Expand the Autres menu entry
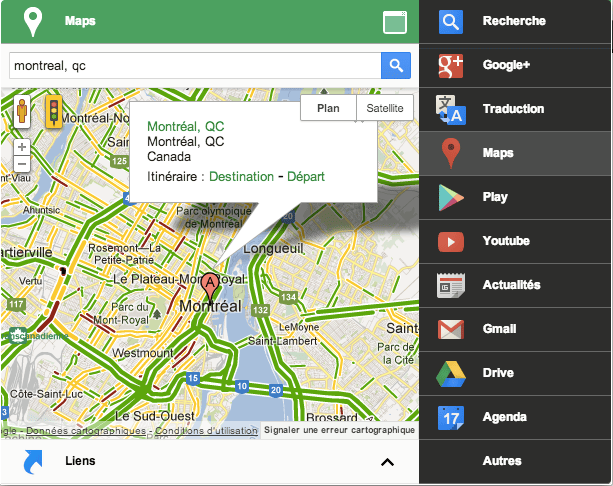 click(514, 461)
